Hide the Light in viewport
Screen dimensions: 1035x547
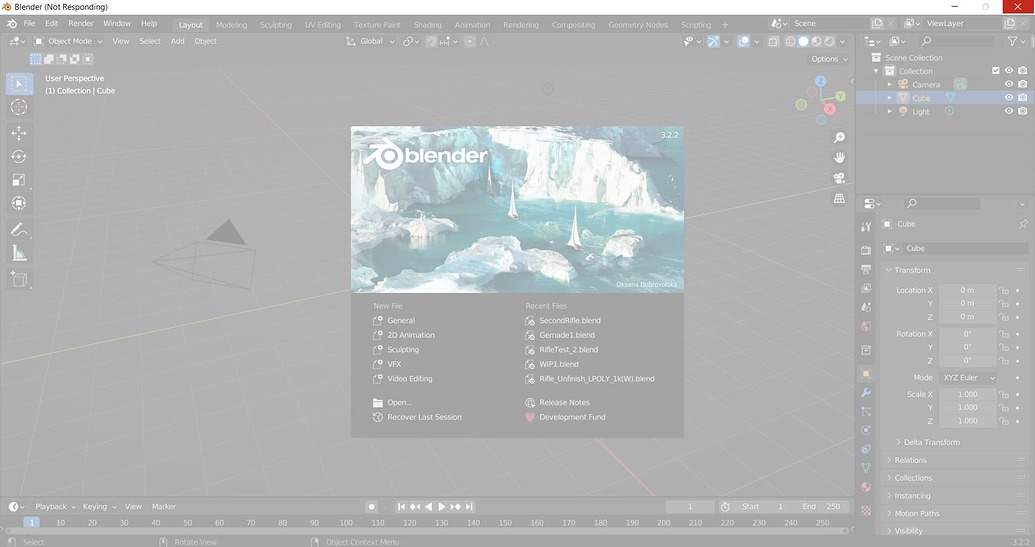tap(1009, 112)
